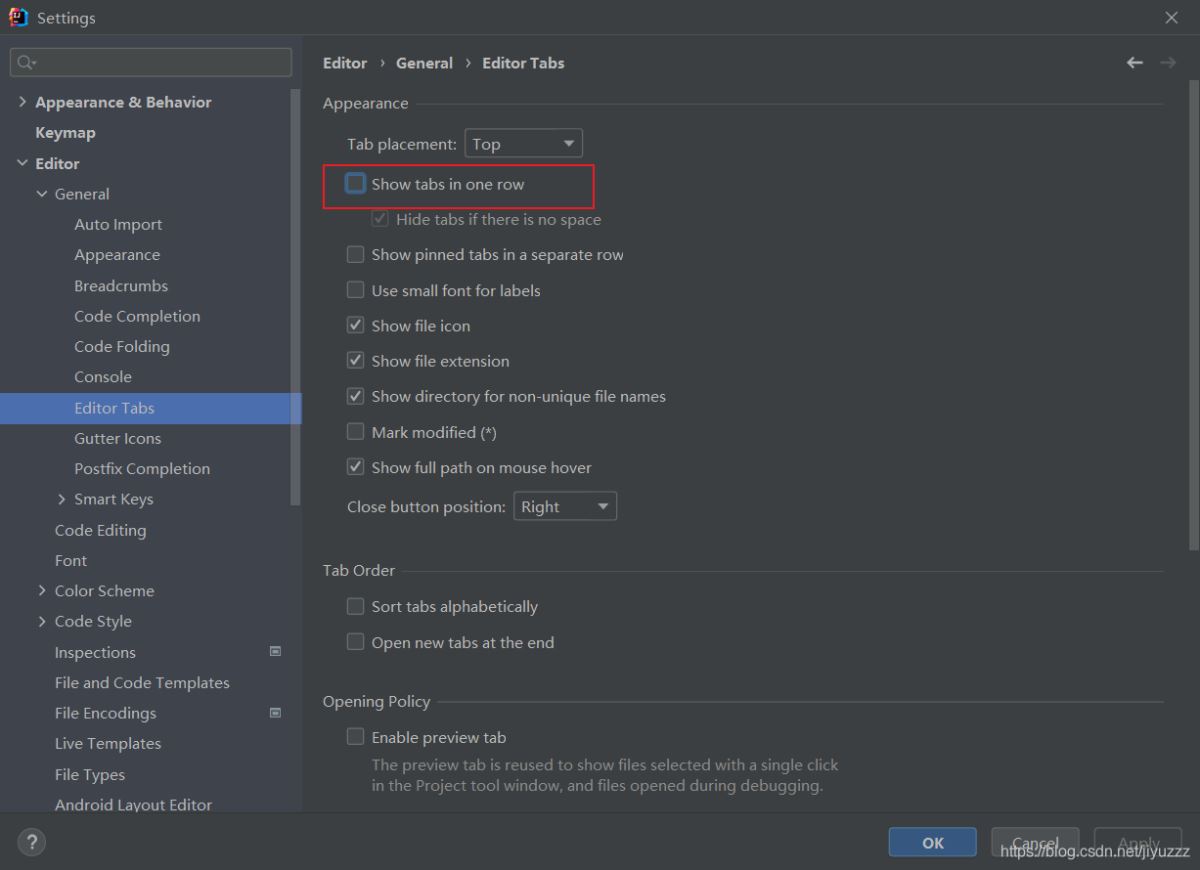Select Code Completion in settings tree
This screenshot has width=1200, height=870.
tap(137, 316)
